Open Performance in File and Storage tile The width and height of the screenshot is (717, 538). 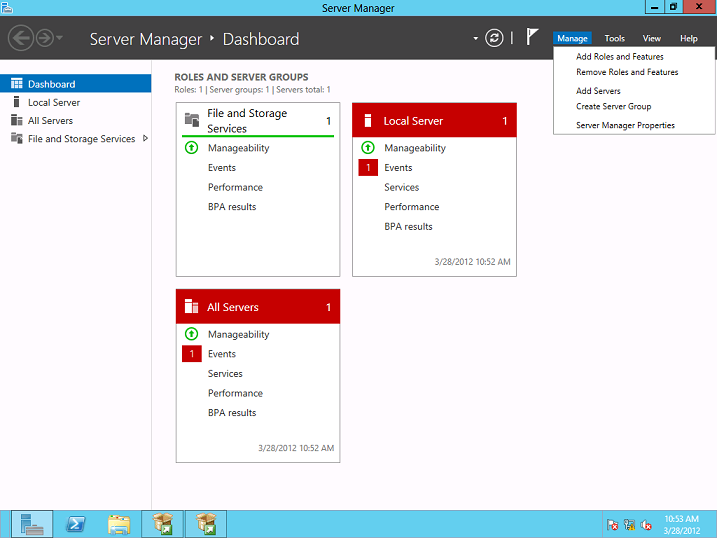(235, 187)
